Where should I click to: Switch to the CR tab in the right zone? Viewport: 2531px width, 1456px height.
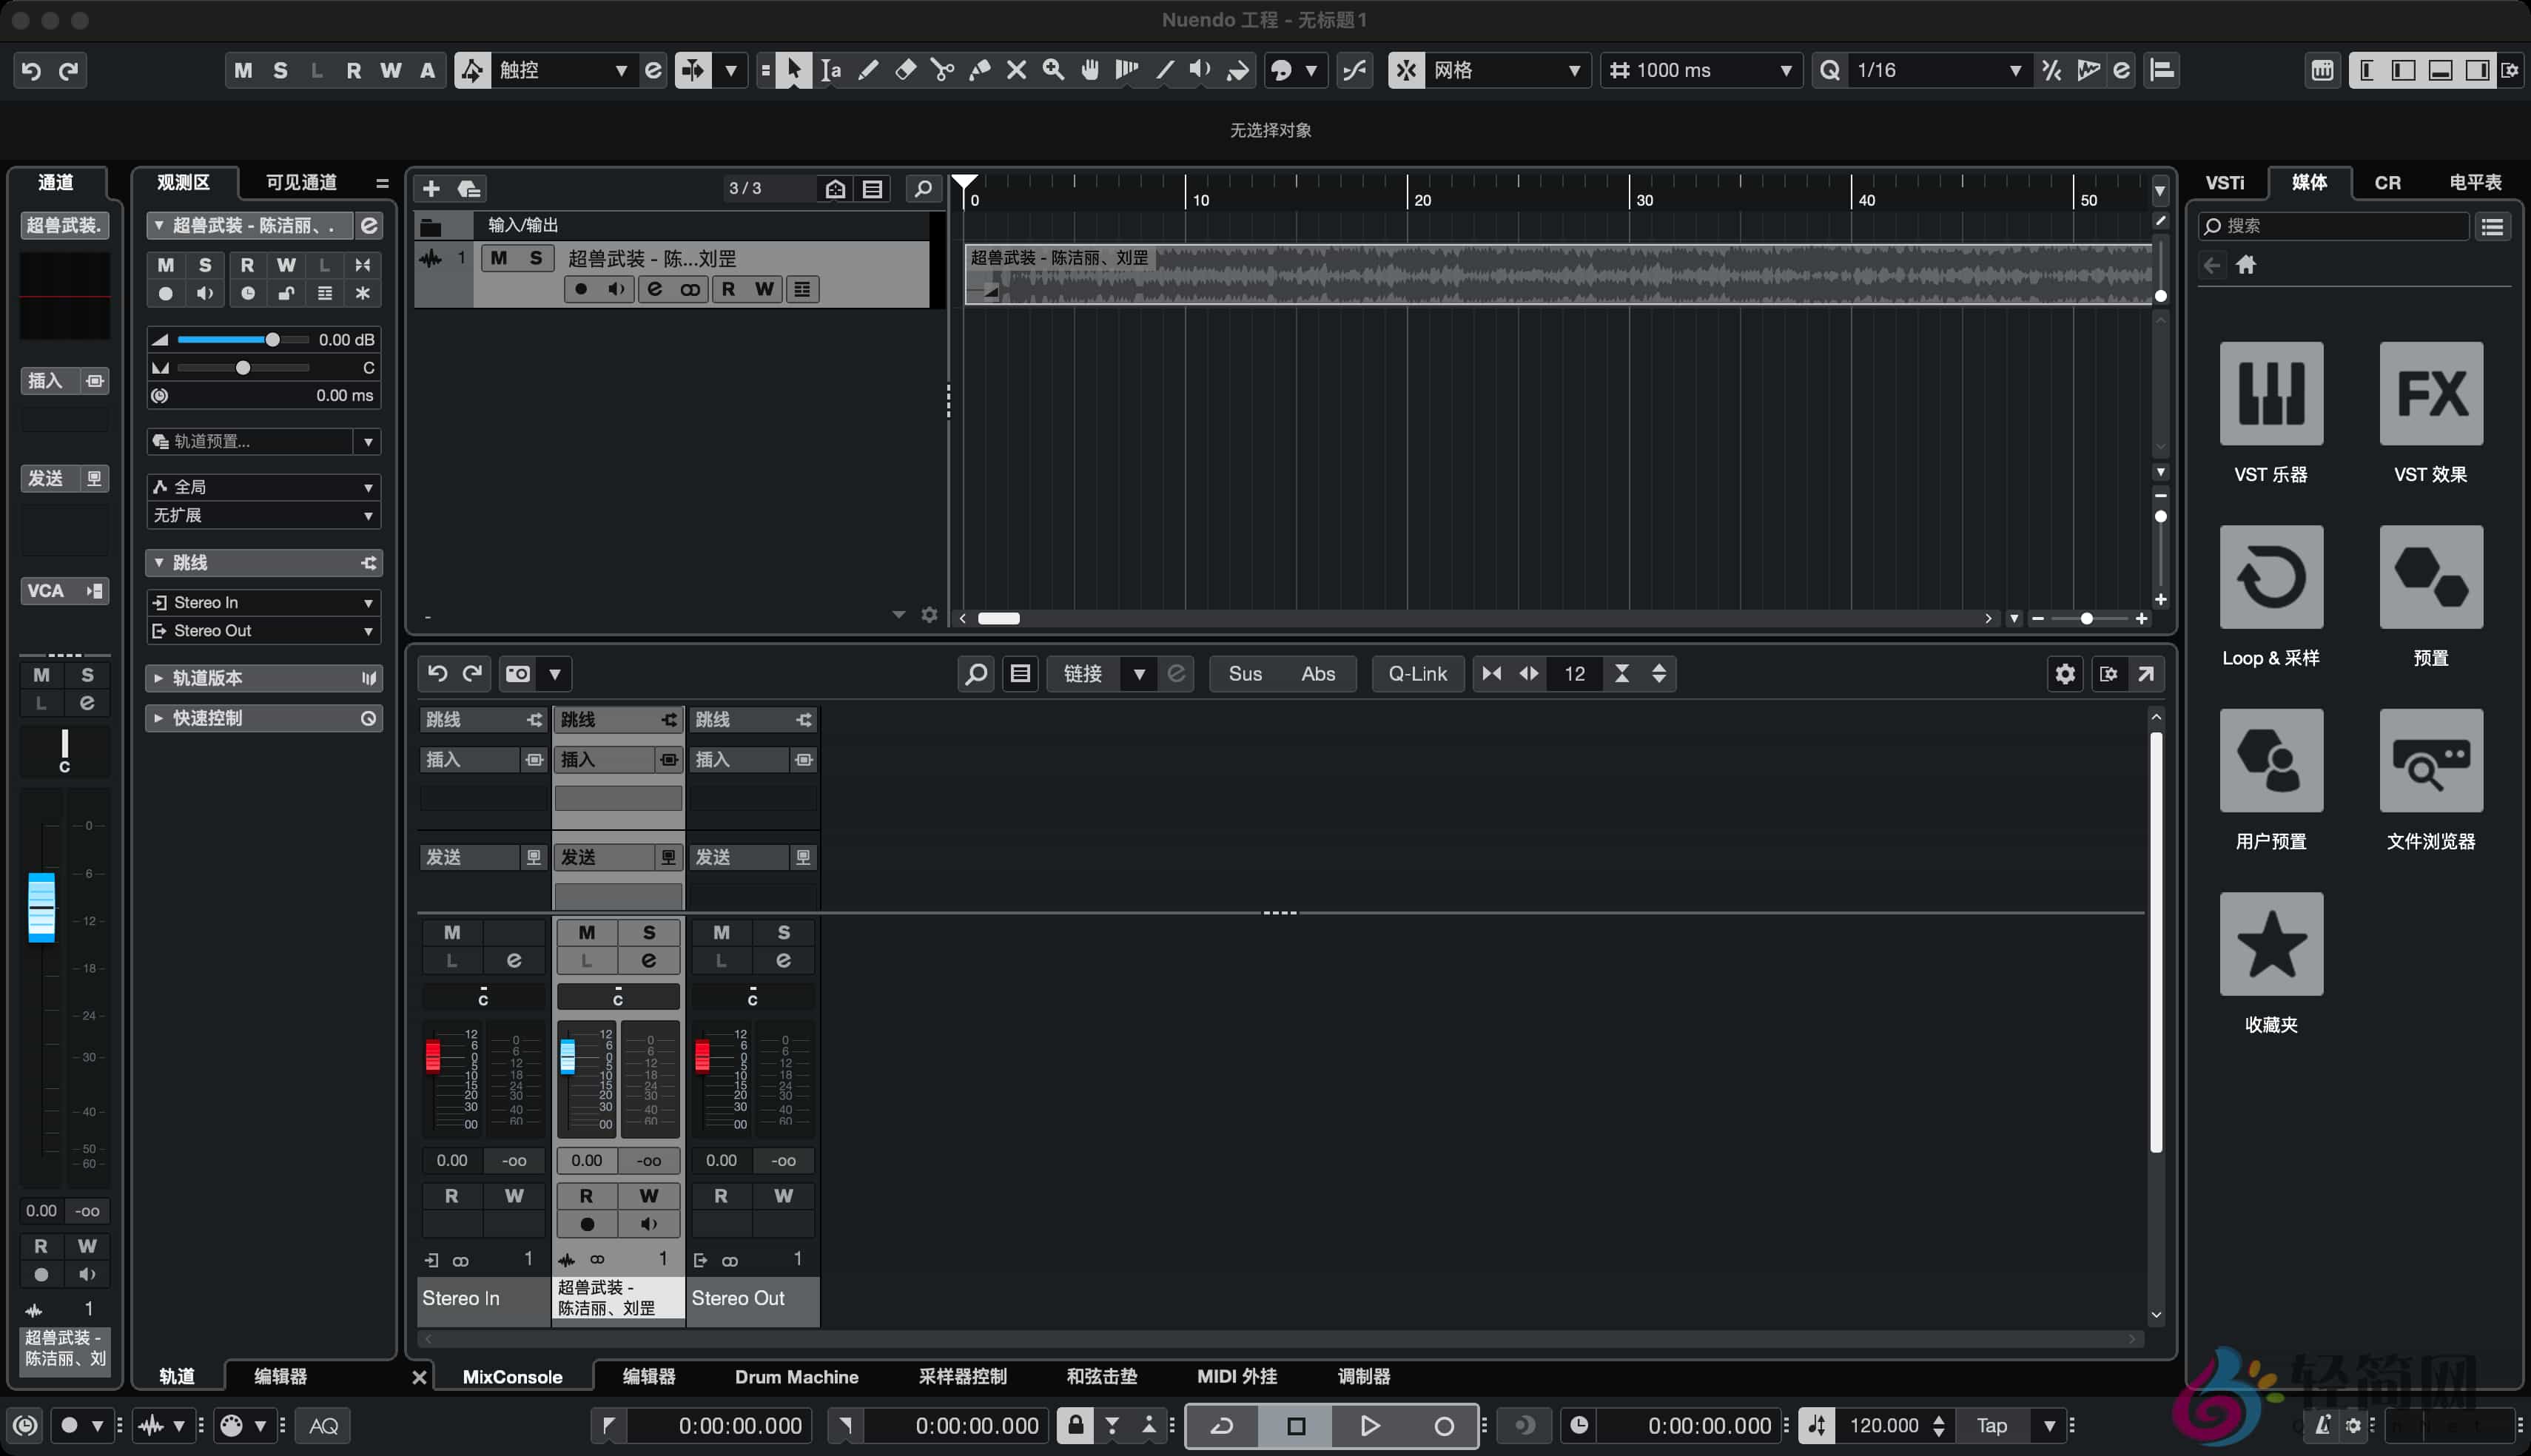tap(2388, 181)
